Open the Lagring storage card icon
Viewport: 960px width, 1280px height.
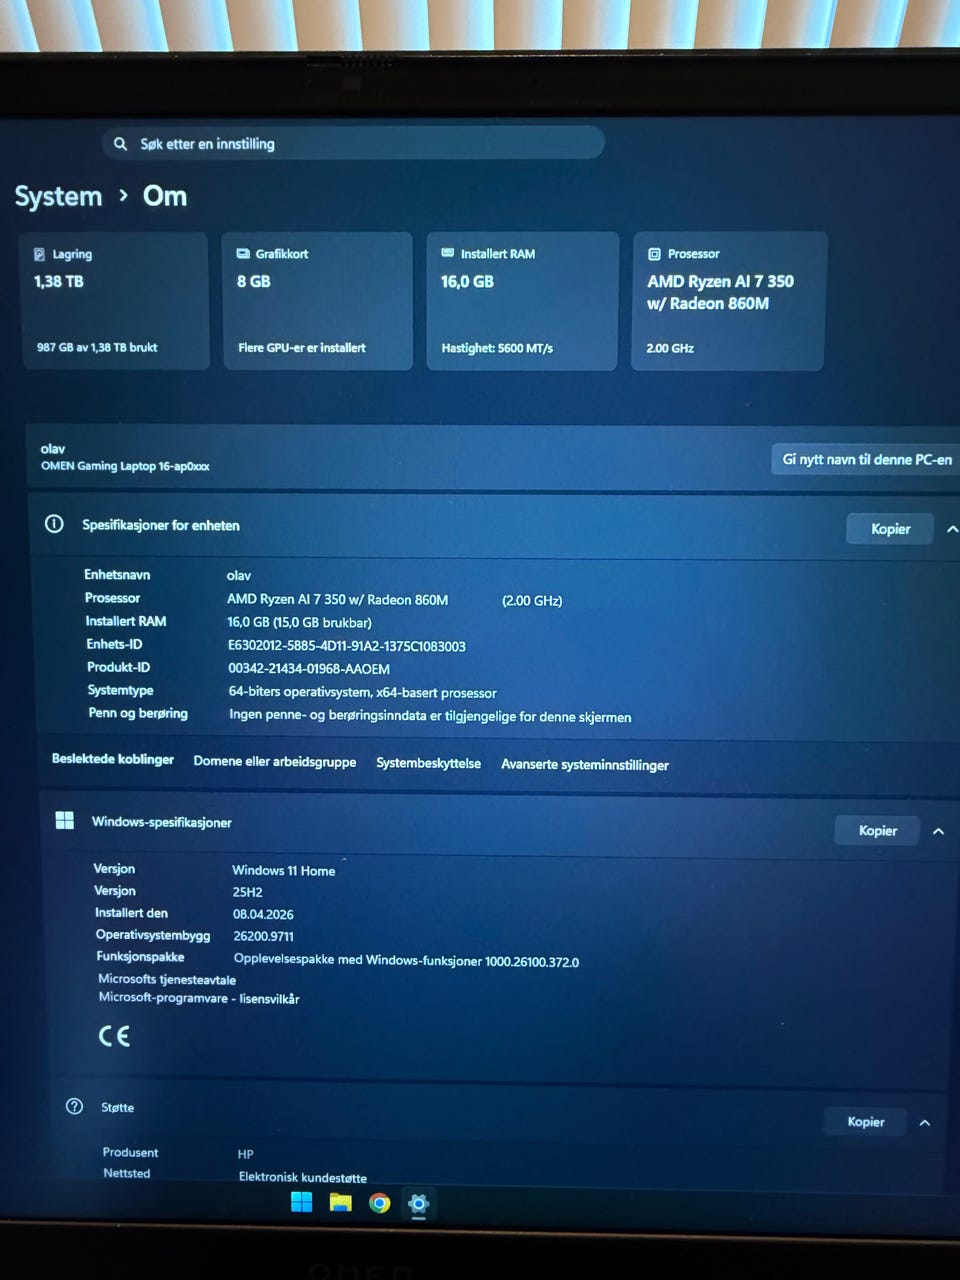coord(39,254)
